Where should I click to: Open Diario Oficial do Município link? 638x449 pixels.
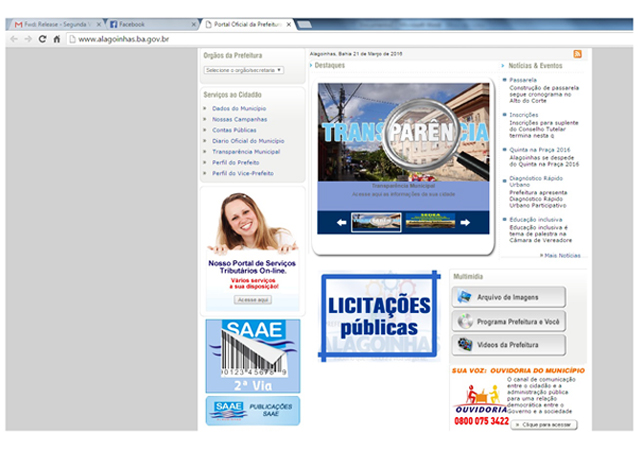248,141
